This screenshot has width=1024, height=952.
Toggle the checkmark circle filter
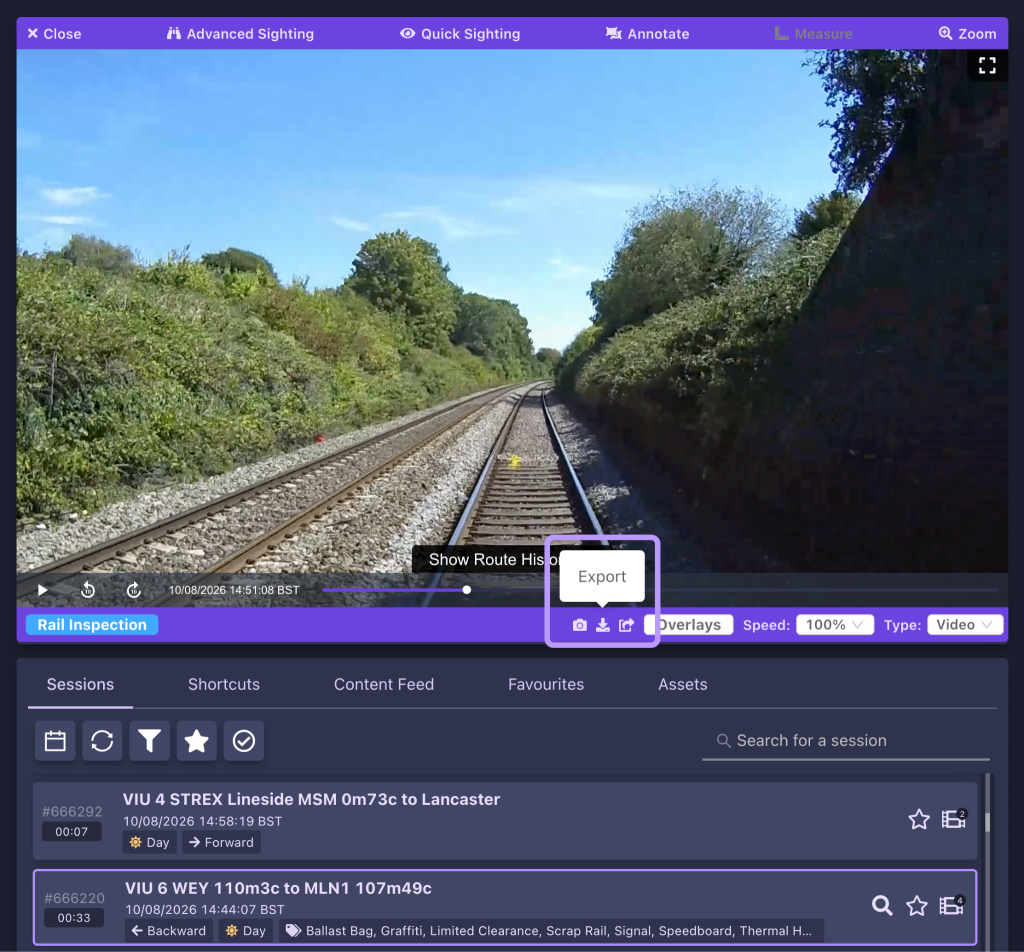click(244, 741)
